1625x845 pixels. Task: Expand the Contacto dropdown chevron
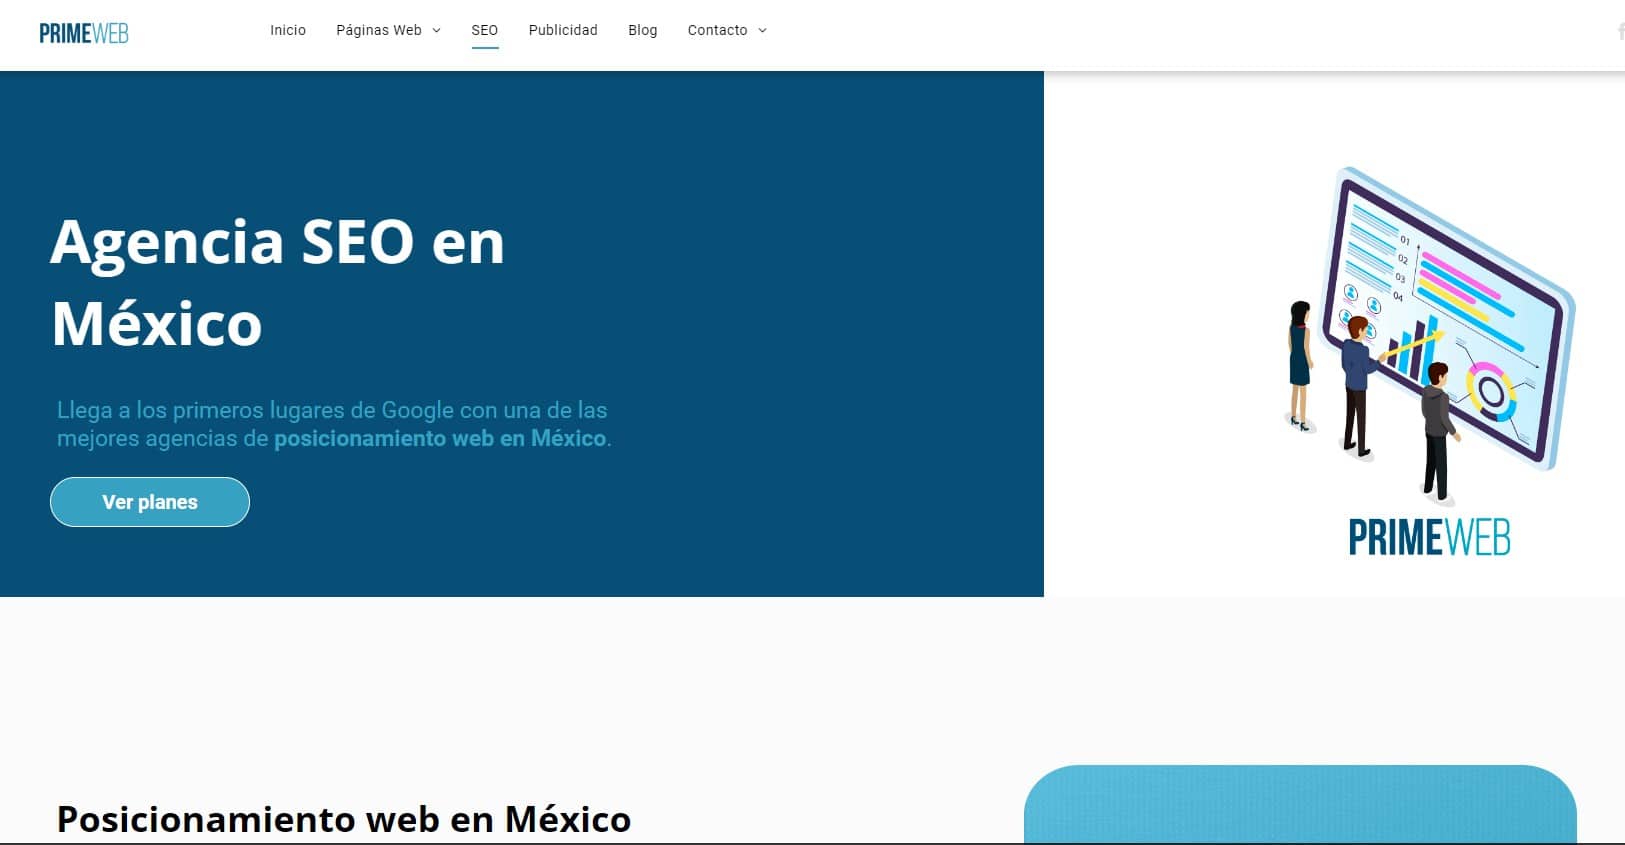coord(762,31)
